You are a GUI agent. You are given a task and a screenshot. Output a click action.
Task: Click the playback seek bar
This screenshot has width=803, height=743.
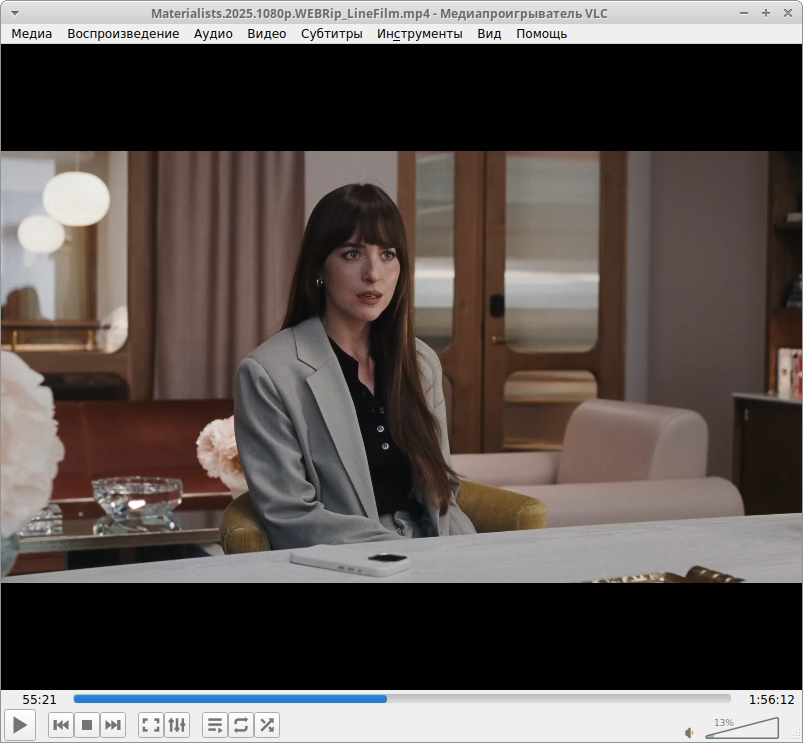(402, 699)
